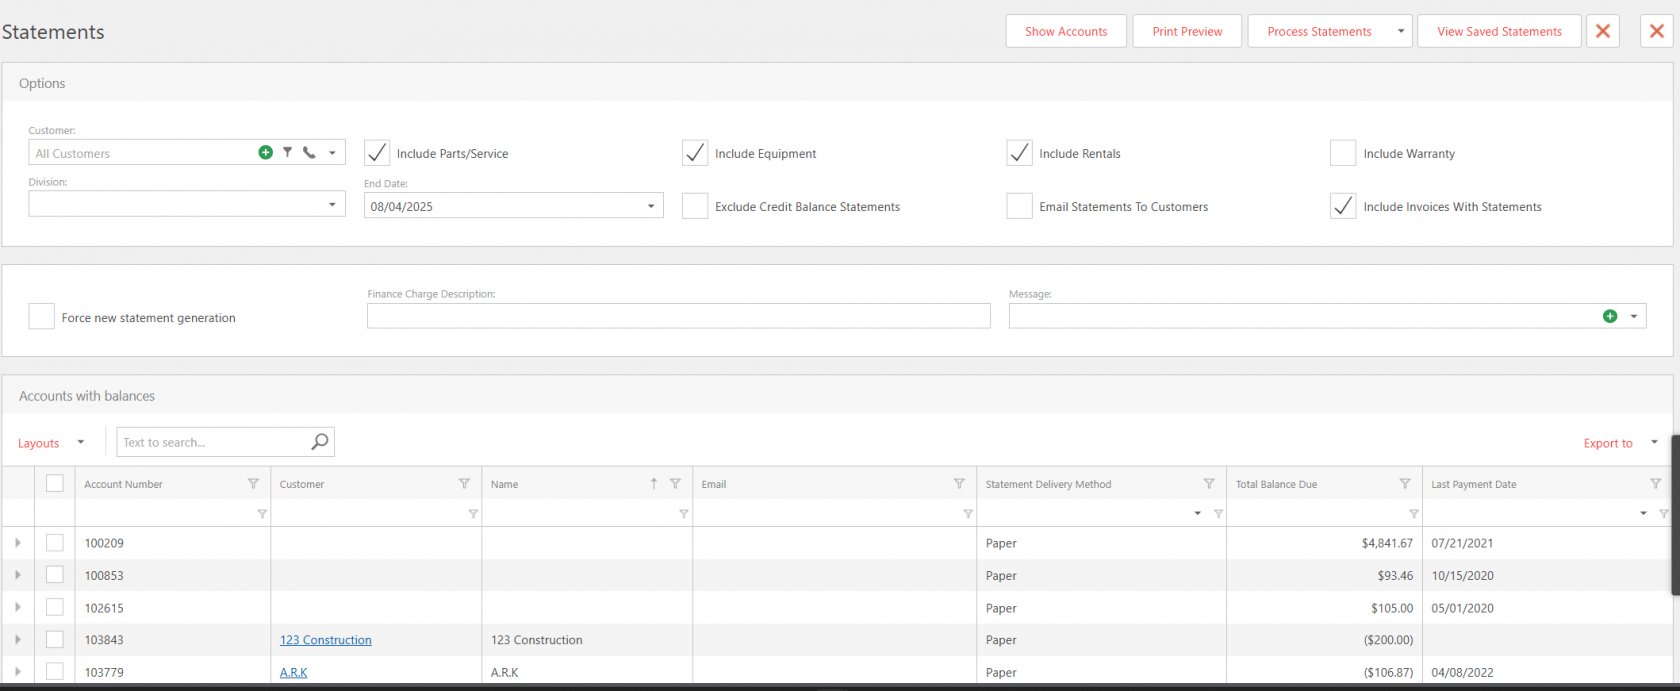This screenshot has width=1680, height=691.
Task: Open Last Payment Date filter row dropdown
Action: (x=1643, y=513)
